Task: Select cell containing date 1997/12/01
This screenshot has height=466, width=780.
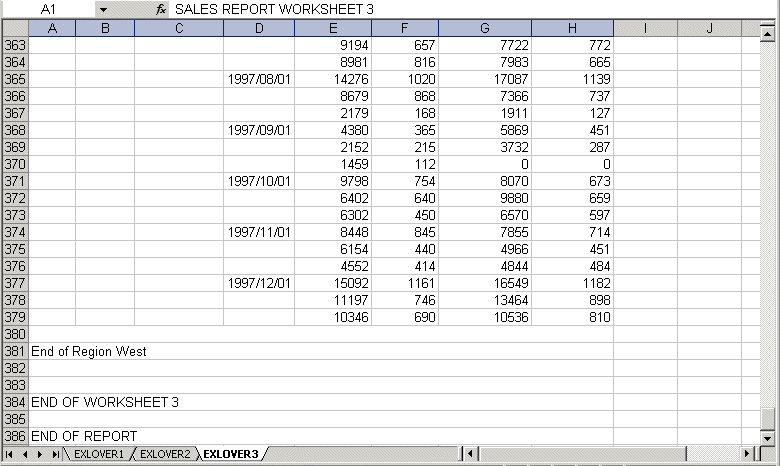Action: 258,283
